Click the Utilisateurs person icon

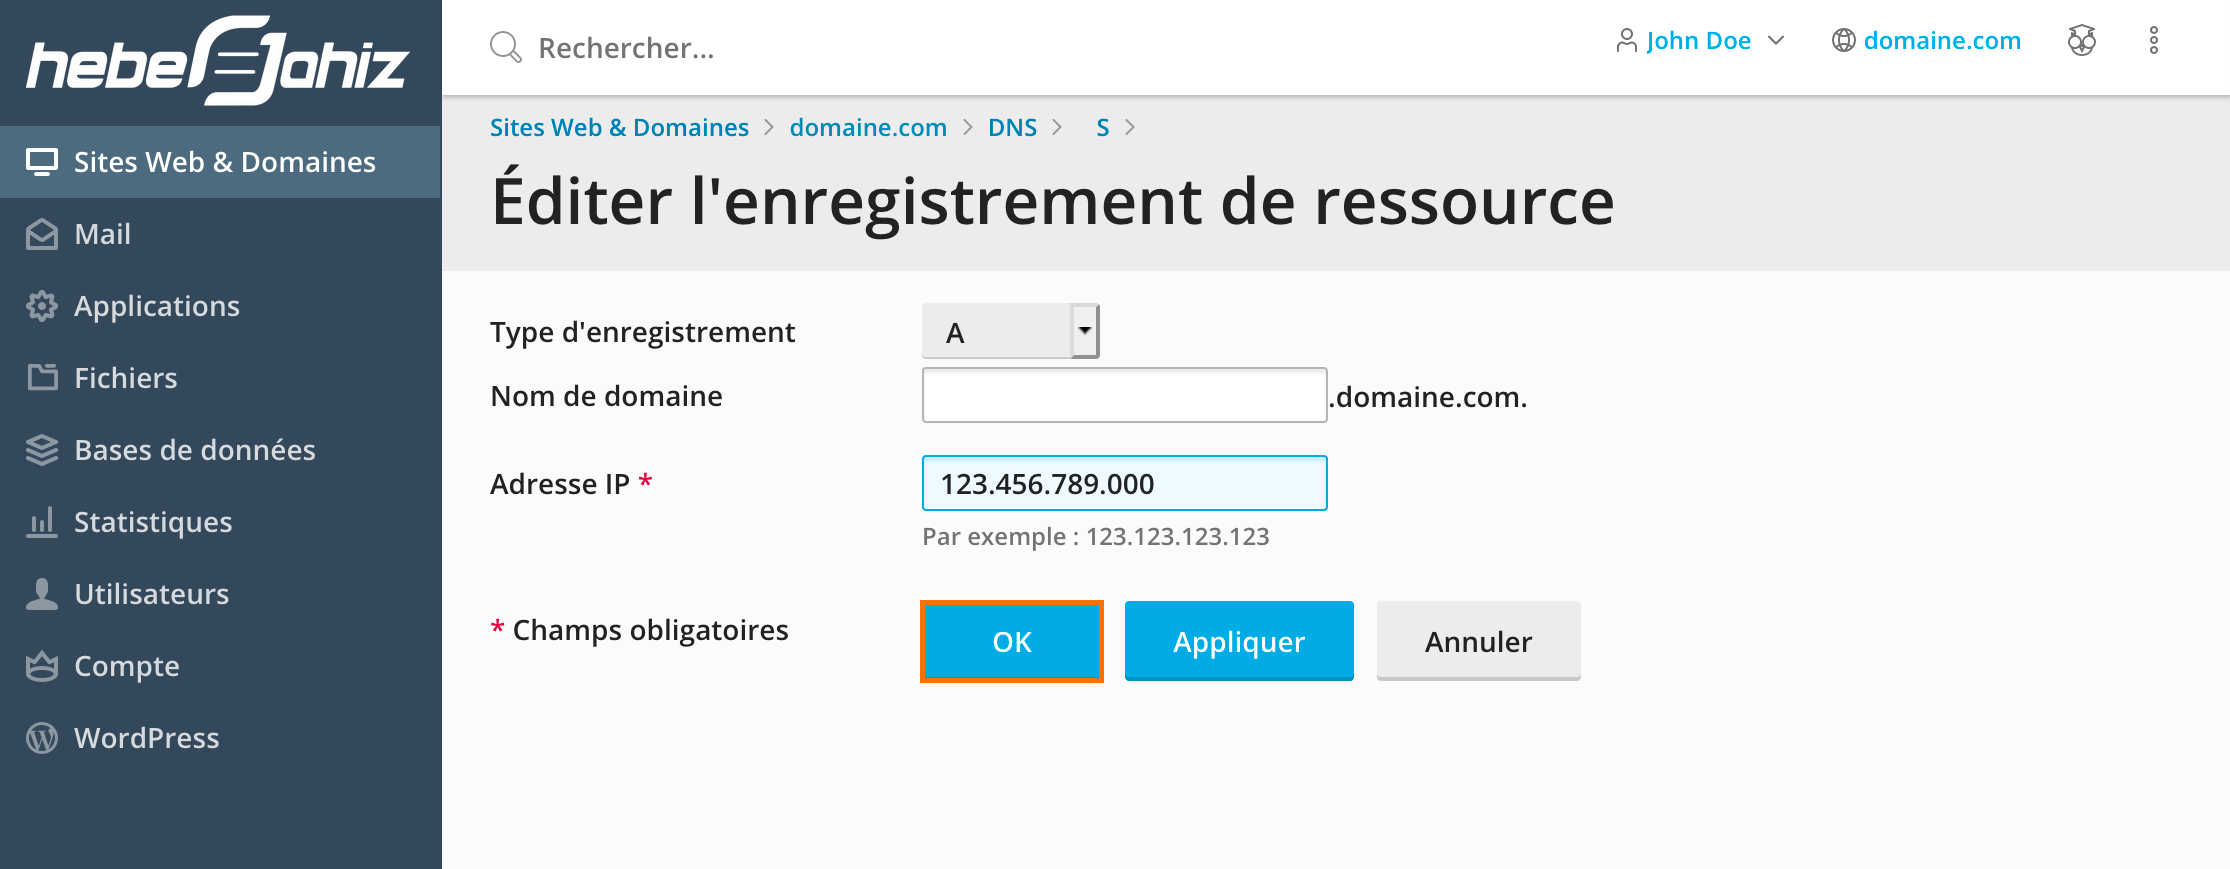coord(42,594)
